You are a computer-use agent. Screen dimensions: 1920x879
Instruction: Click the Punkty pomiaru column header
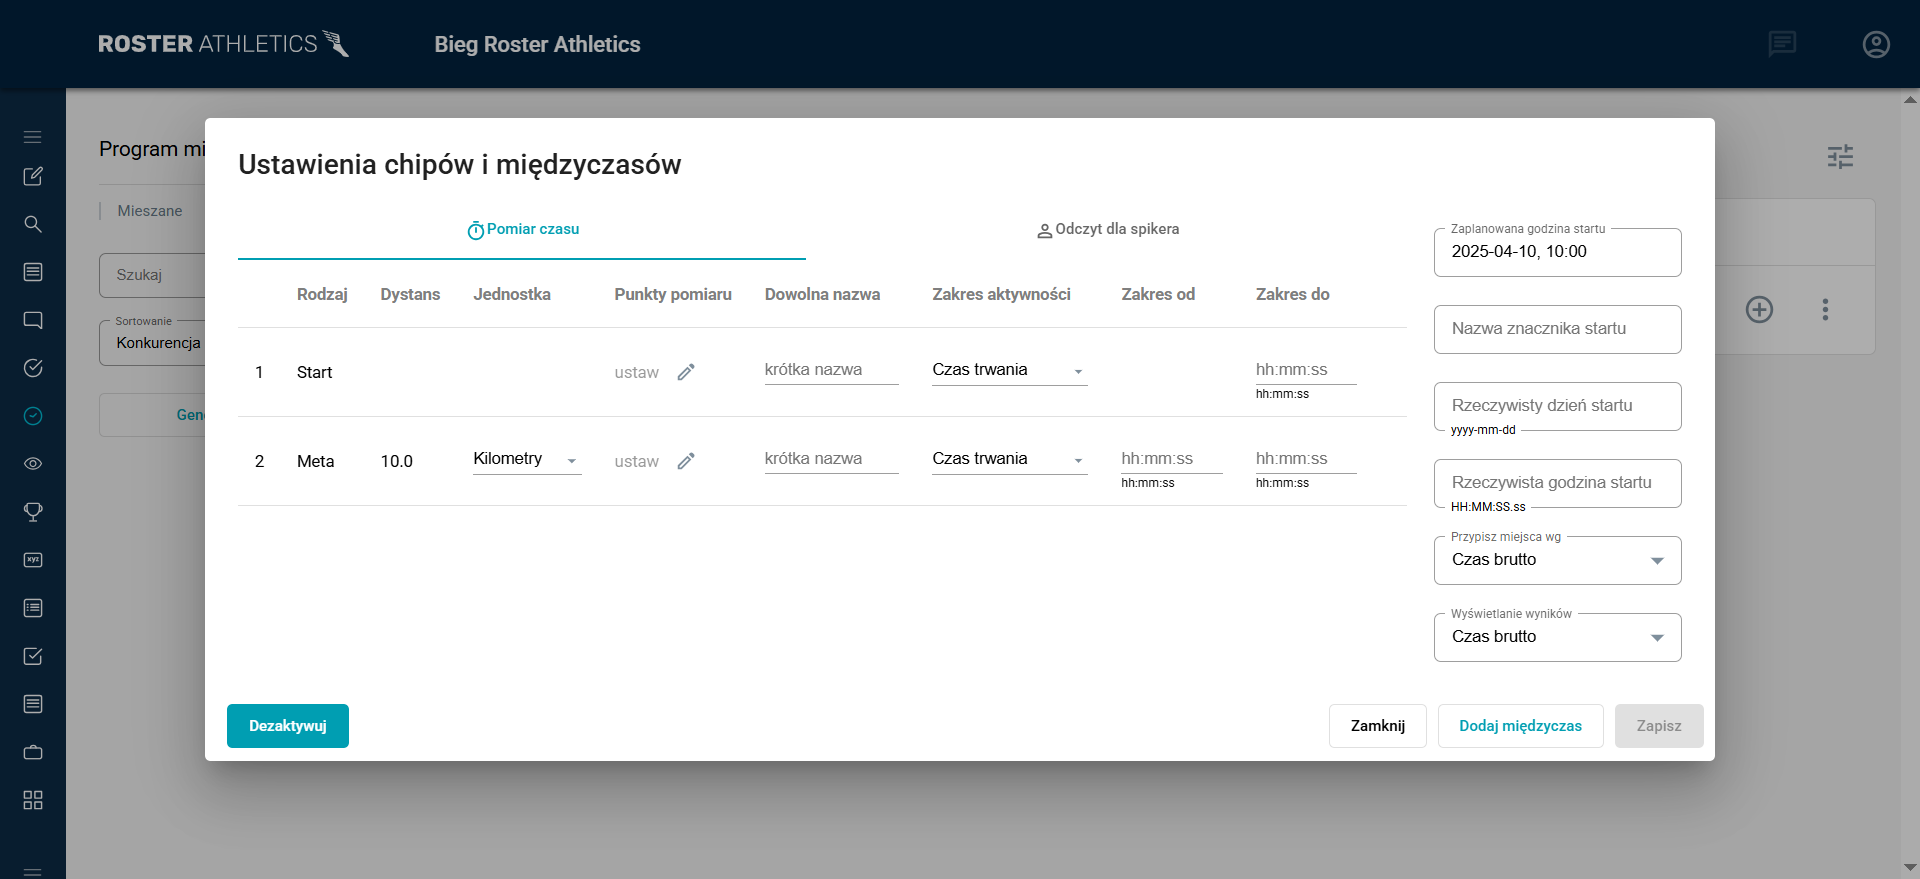click(x=673, y=294)
